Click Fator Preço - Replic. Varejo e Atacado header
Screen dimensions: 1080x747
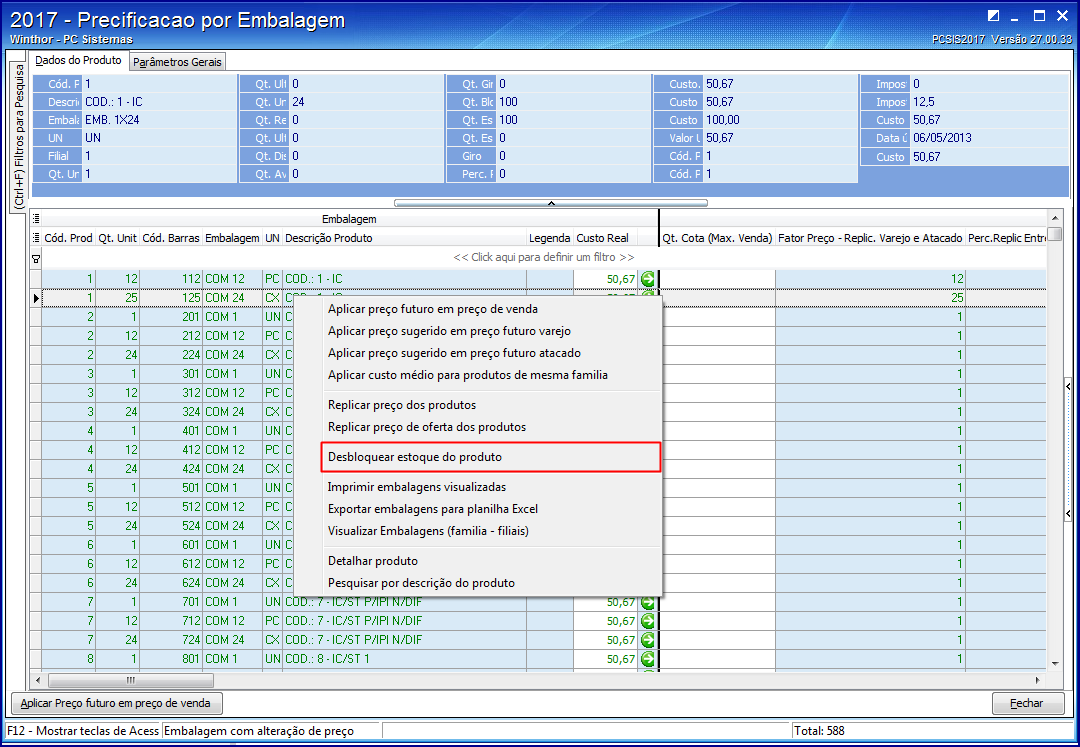[870, 238]
